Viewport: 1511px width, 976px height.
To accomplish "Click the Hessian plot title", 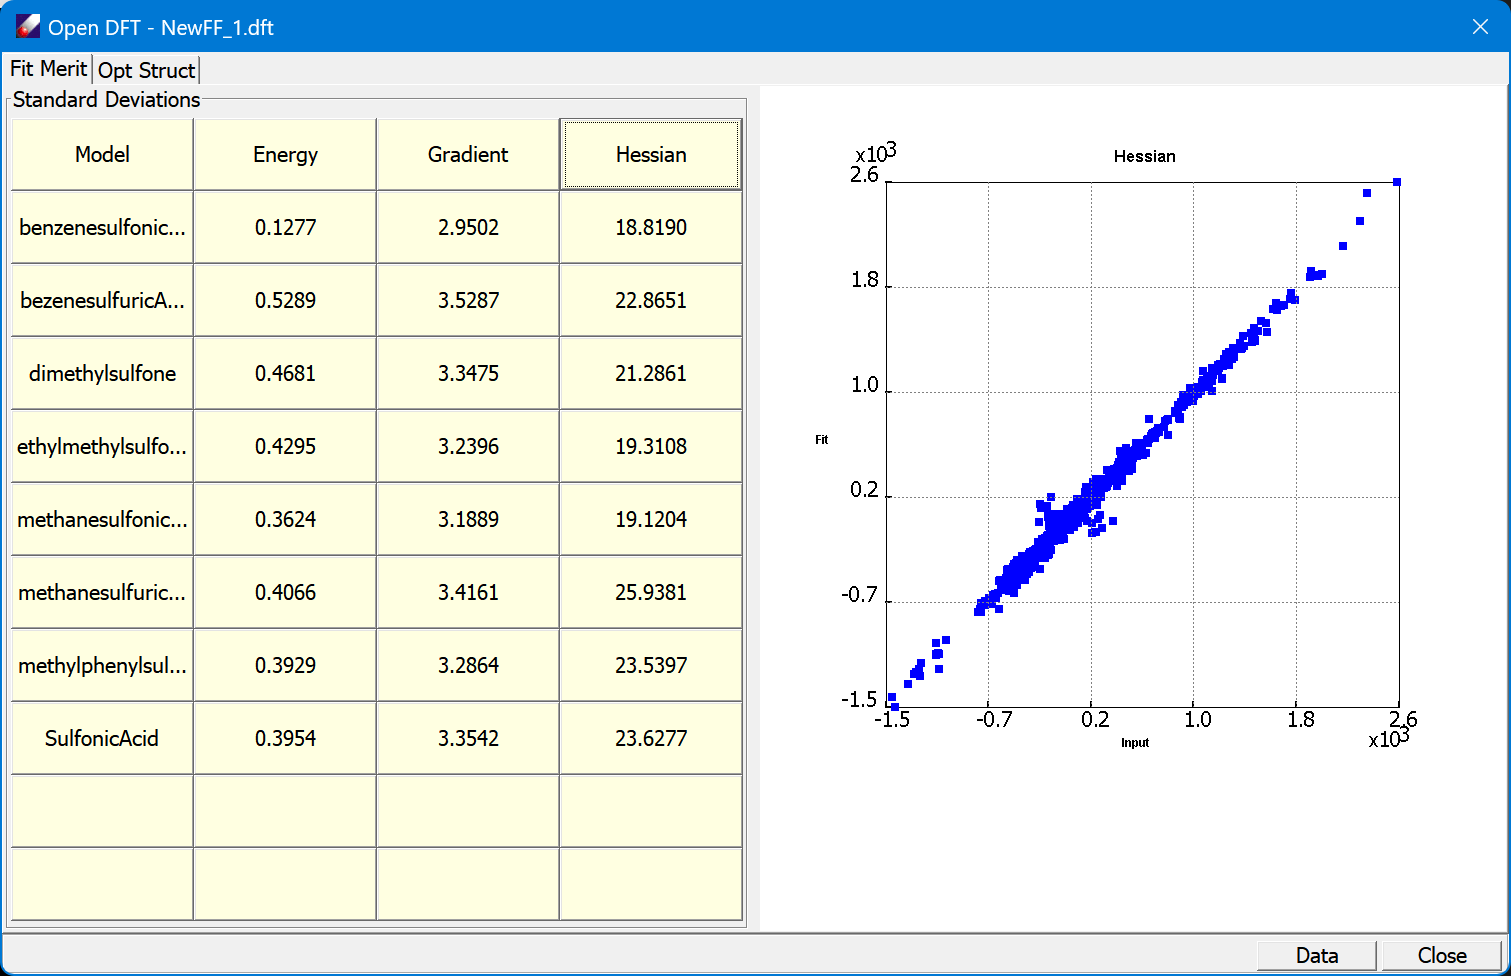I will point(1144,156).
